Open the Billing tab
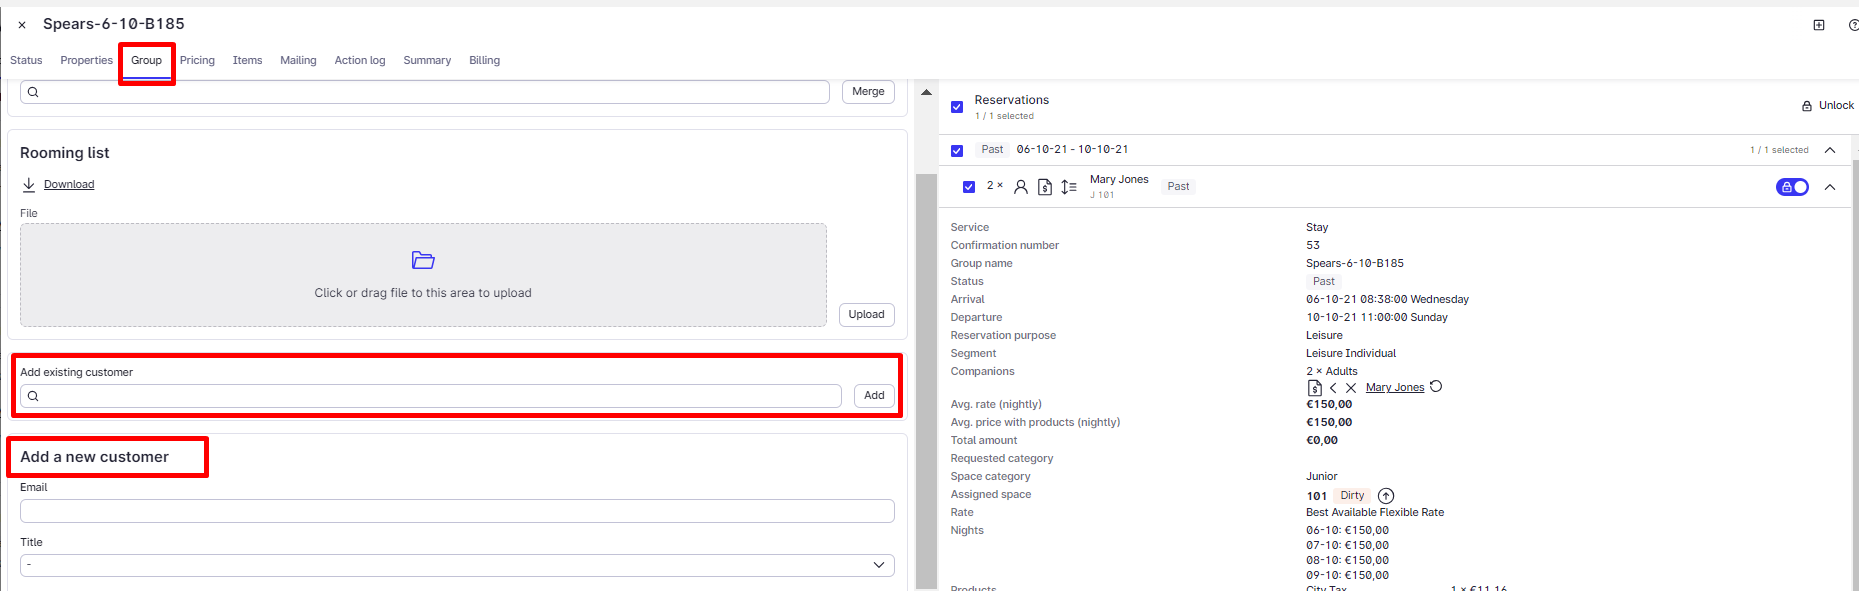Screen dimensions: 1859x591 pyautogui.click(x=484, y=61)
